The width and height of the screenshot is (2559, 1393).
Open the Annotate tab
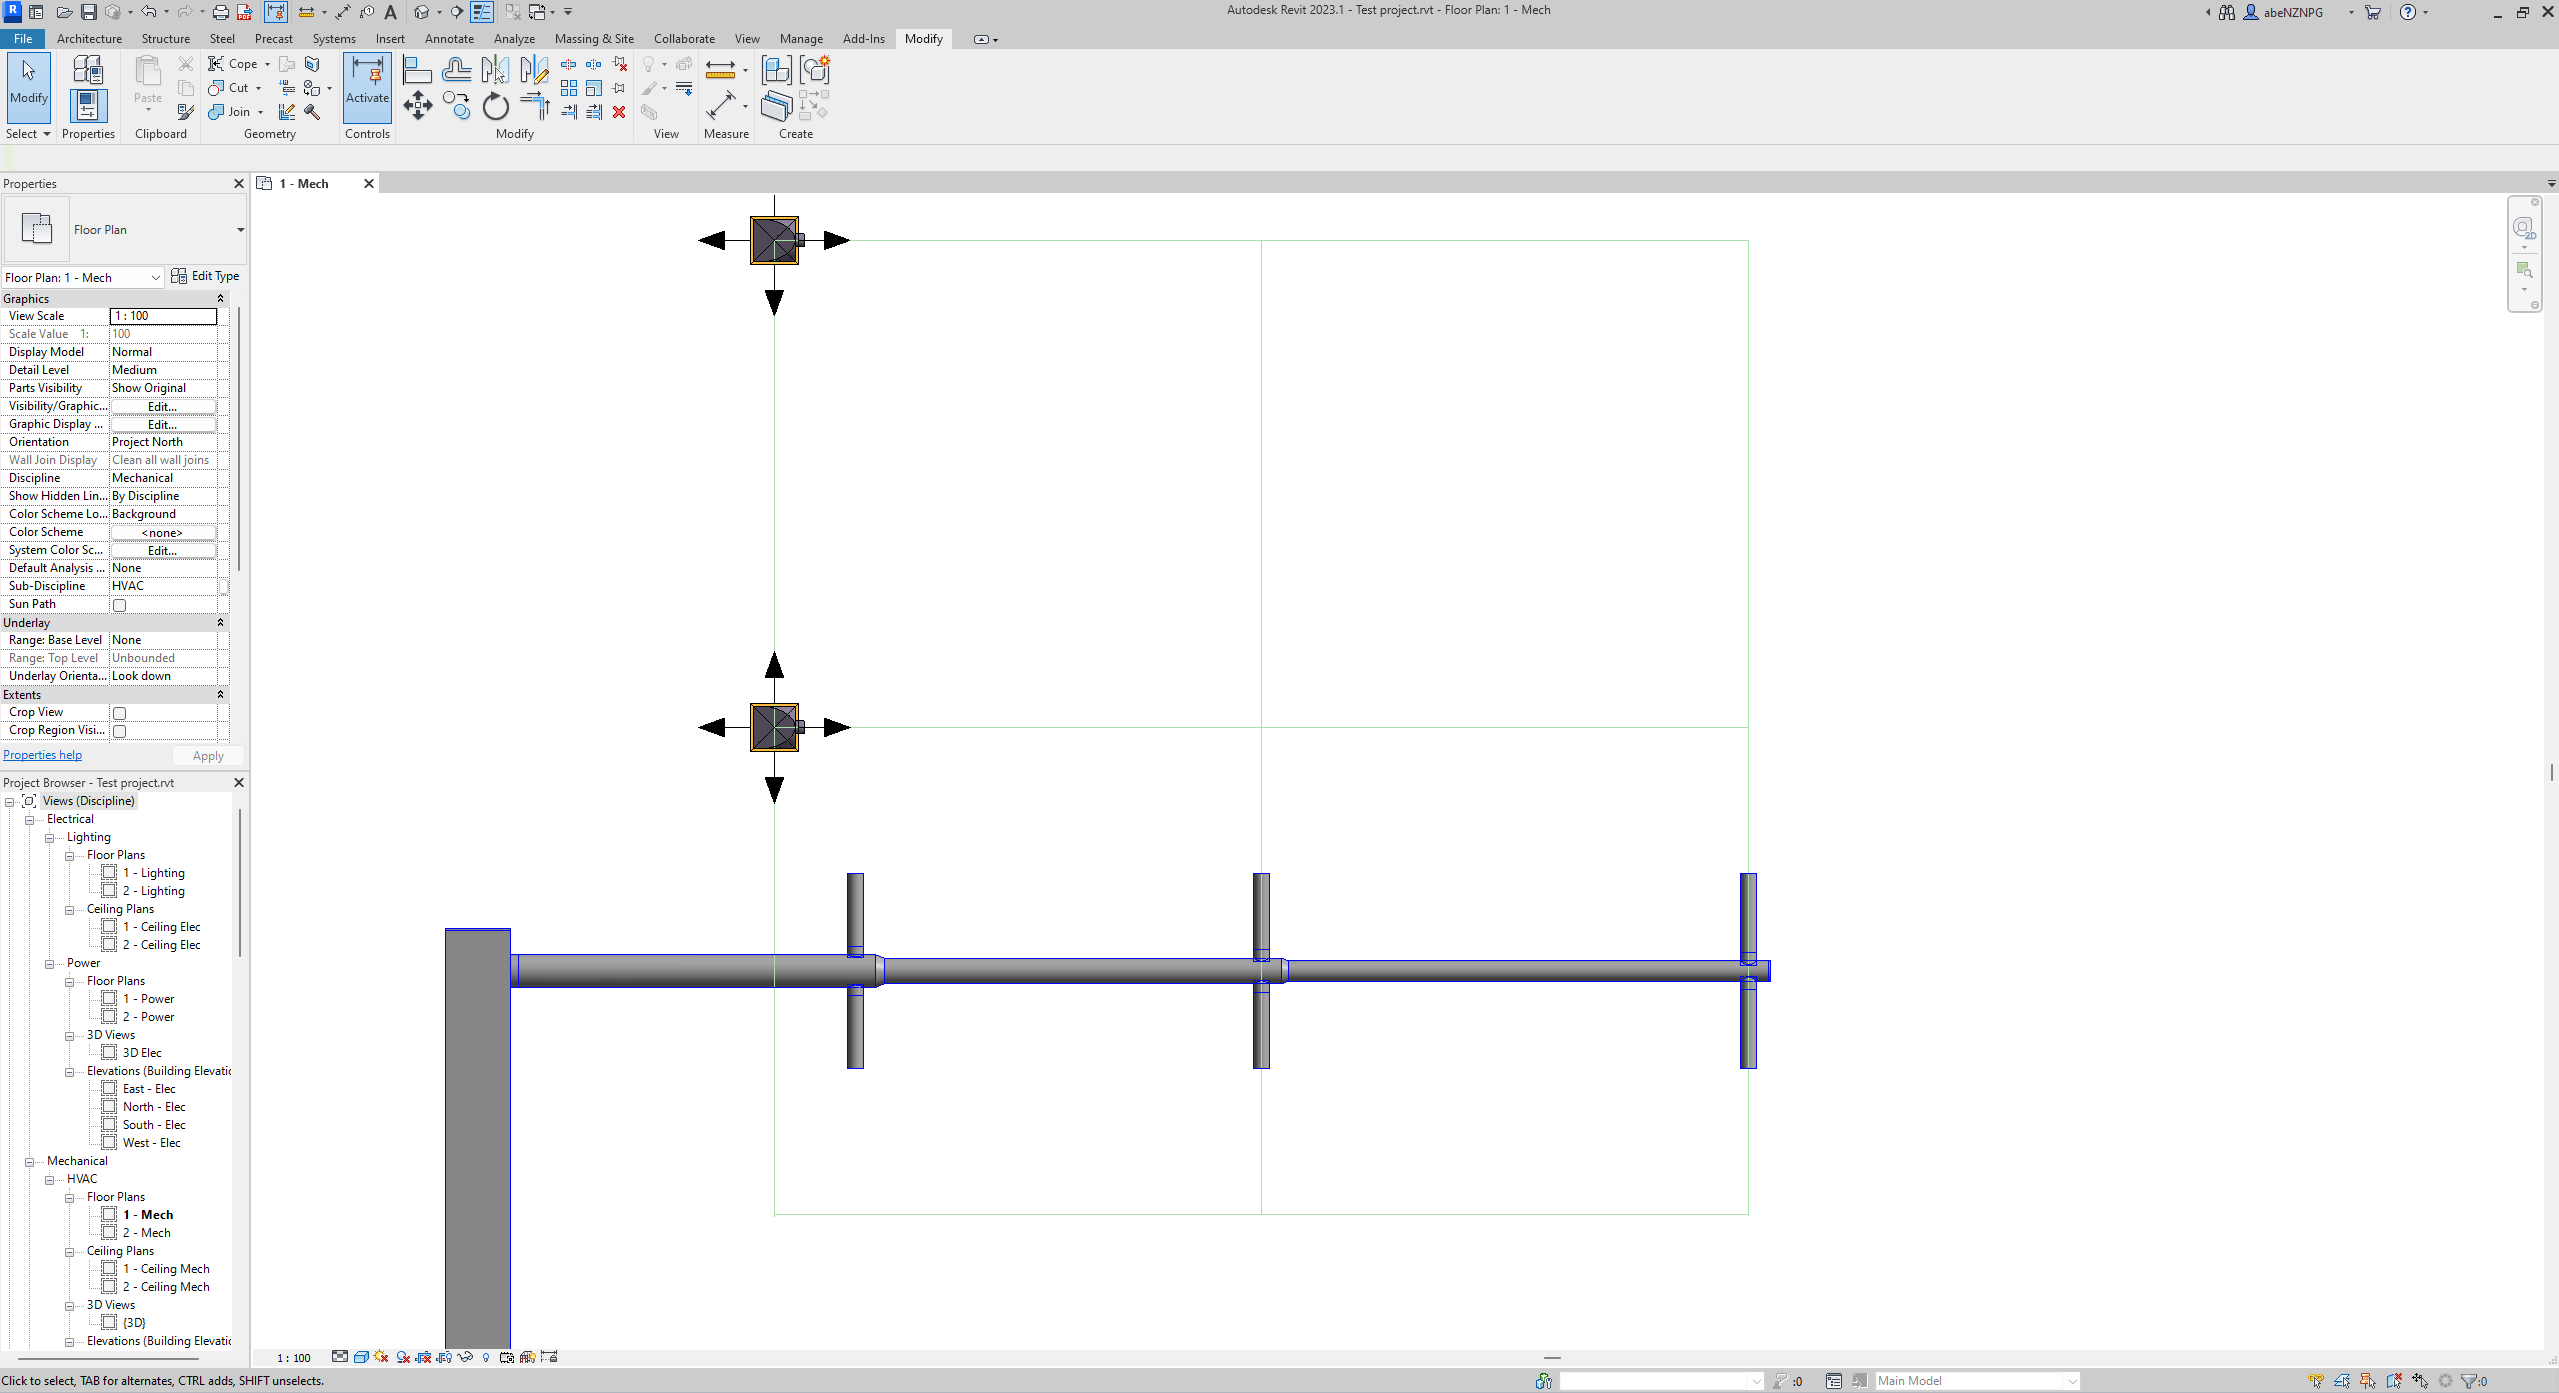coord(449,39)
